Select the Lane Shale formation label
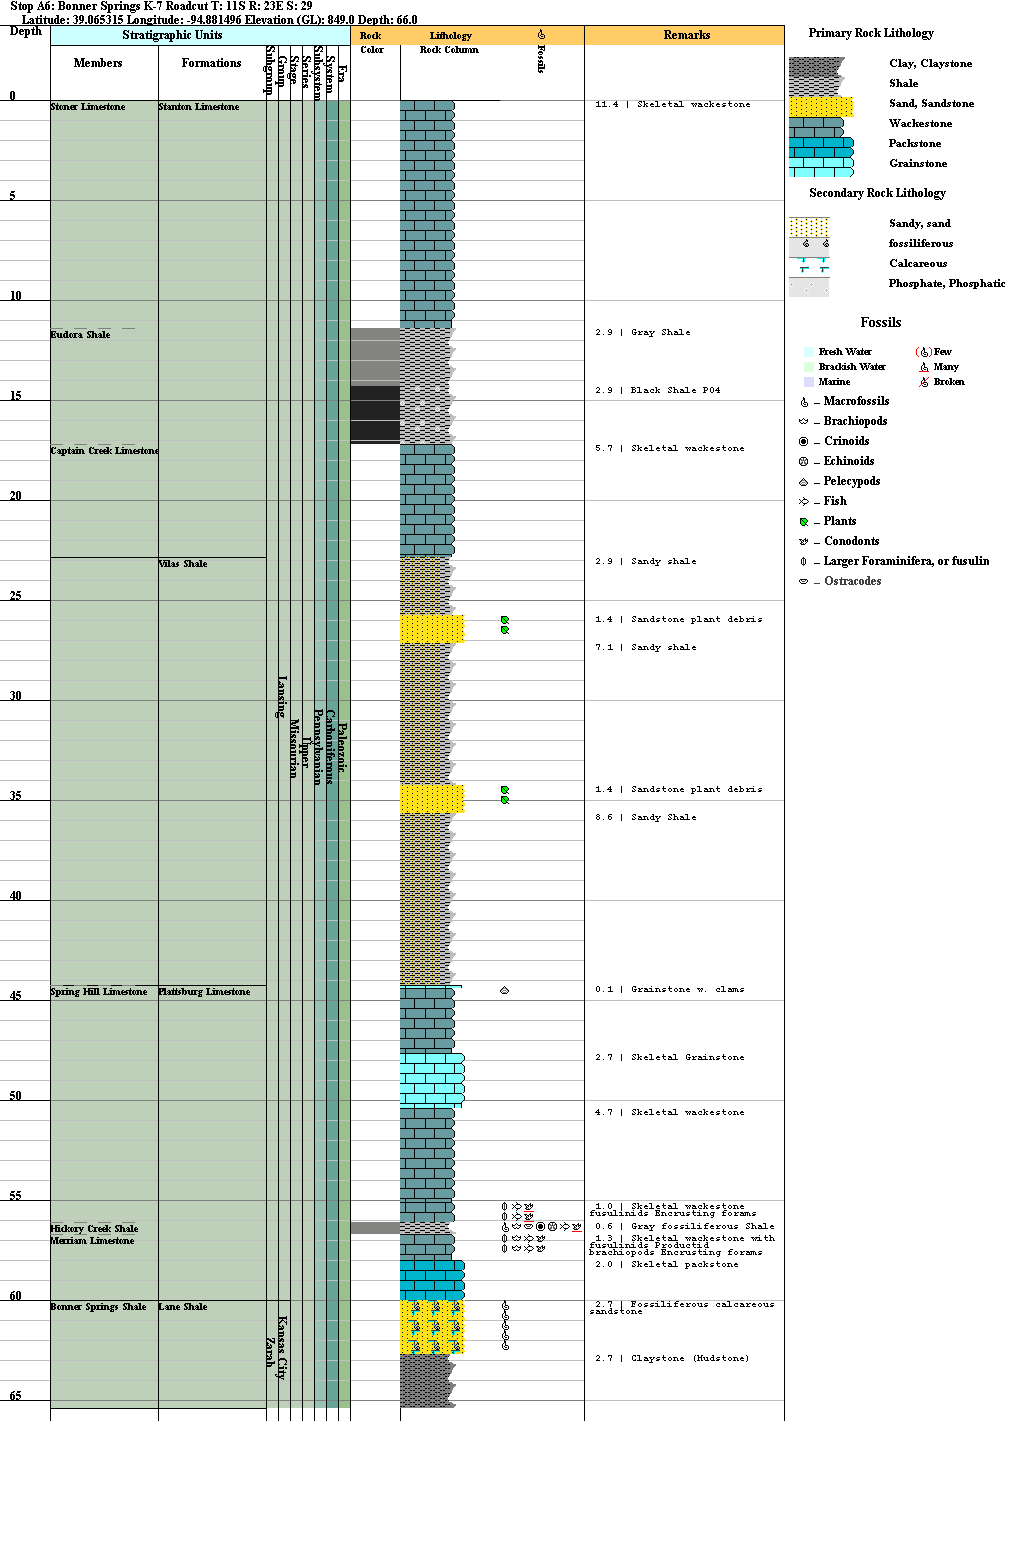 pyautogui.click(x=183, y=1307)
